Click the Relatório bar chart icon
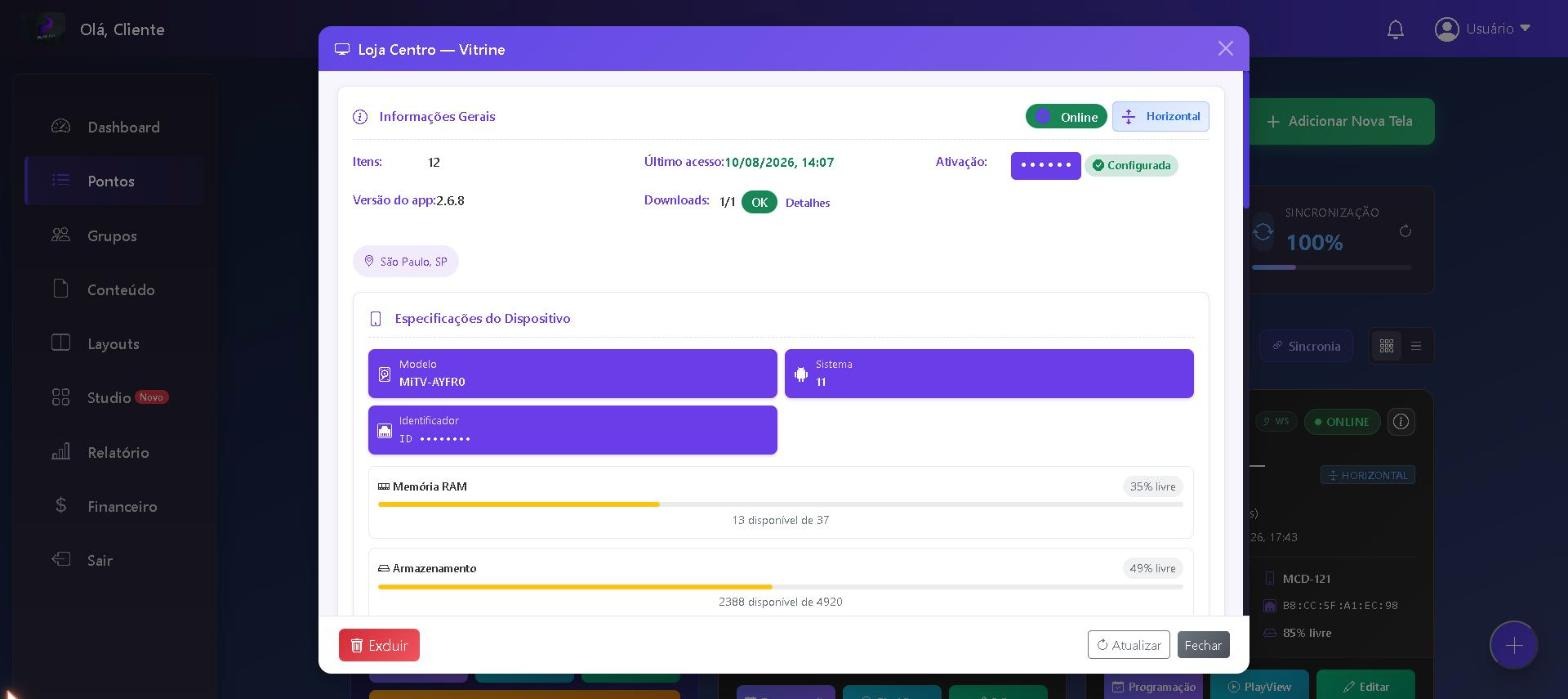This screenshot has width=1568, height=699. click(61, 451)
